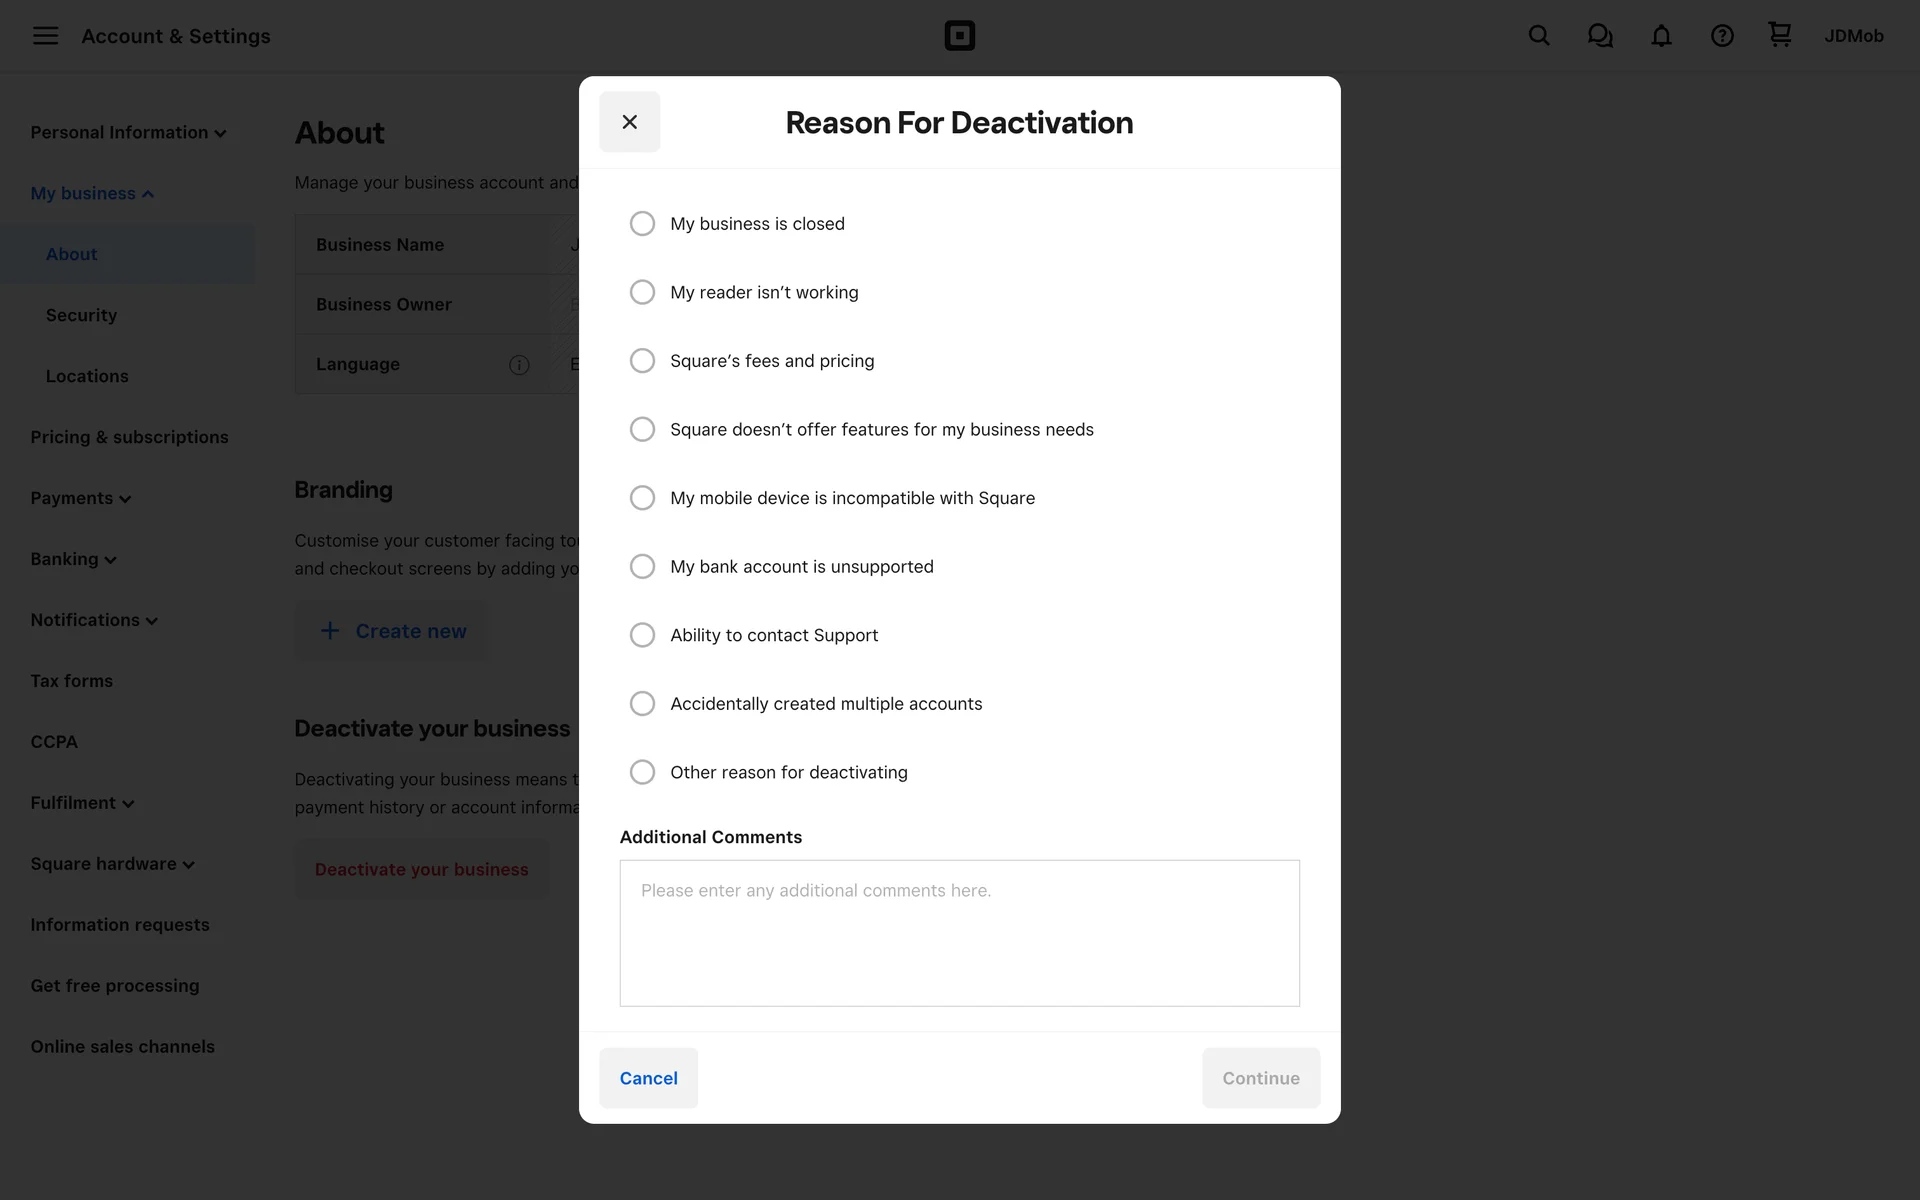
Task: Open the JDMob account menu
Action: tap(1853, 36)
